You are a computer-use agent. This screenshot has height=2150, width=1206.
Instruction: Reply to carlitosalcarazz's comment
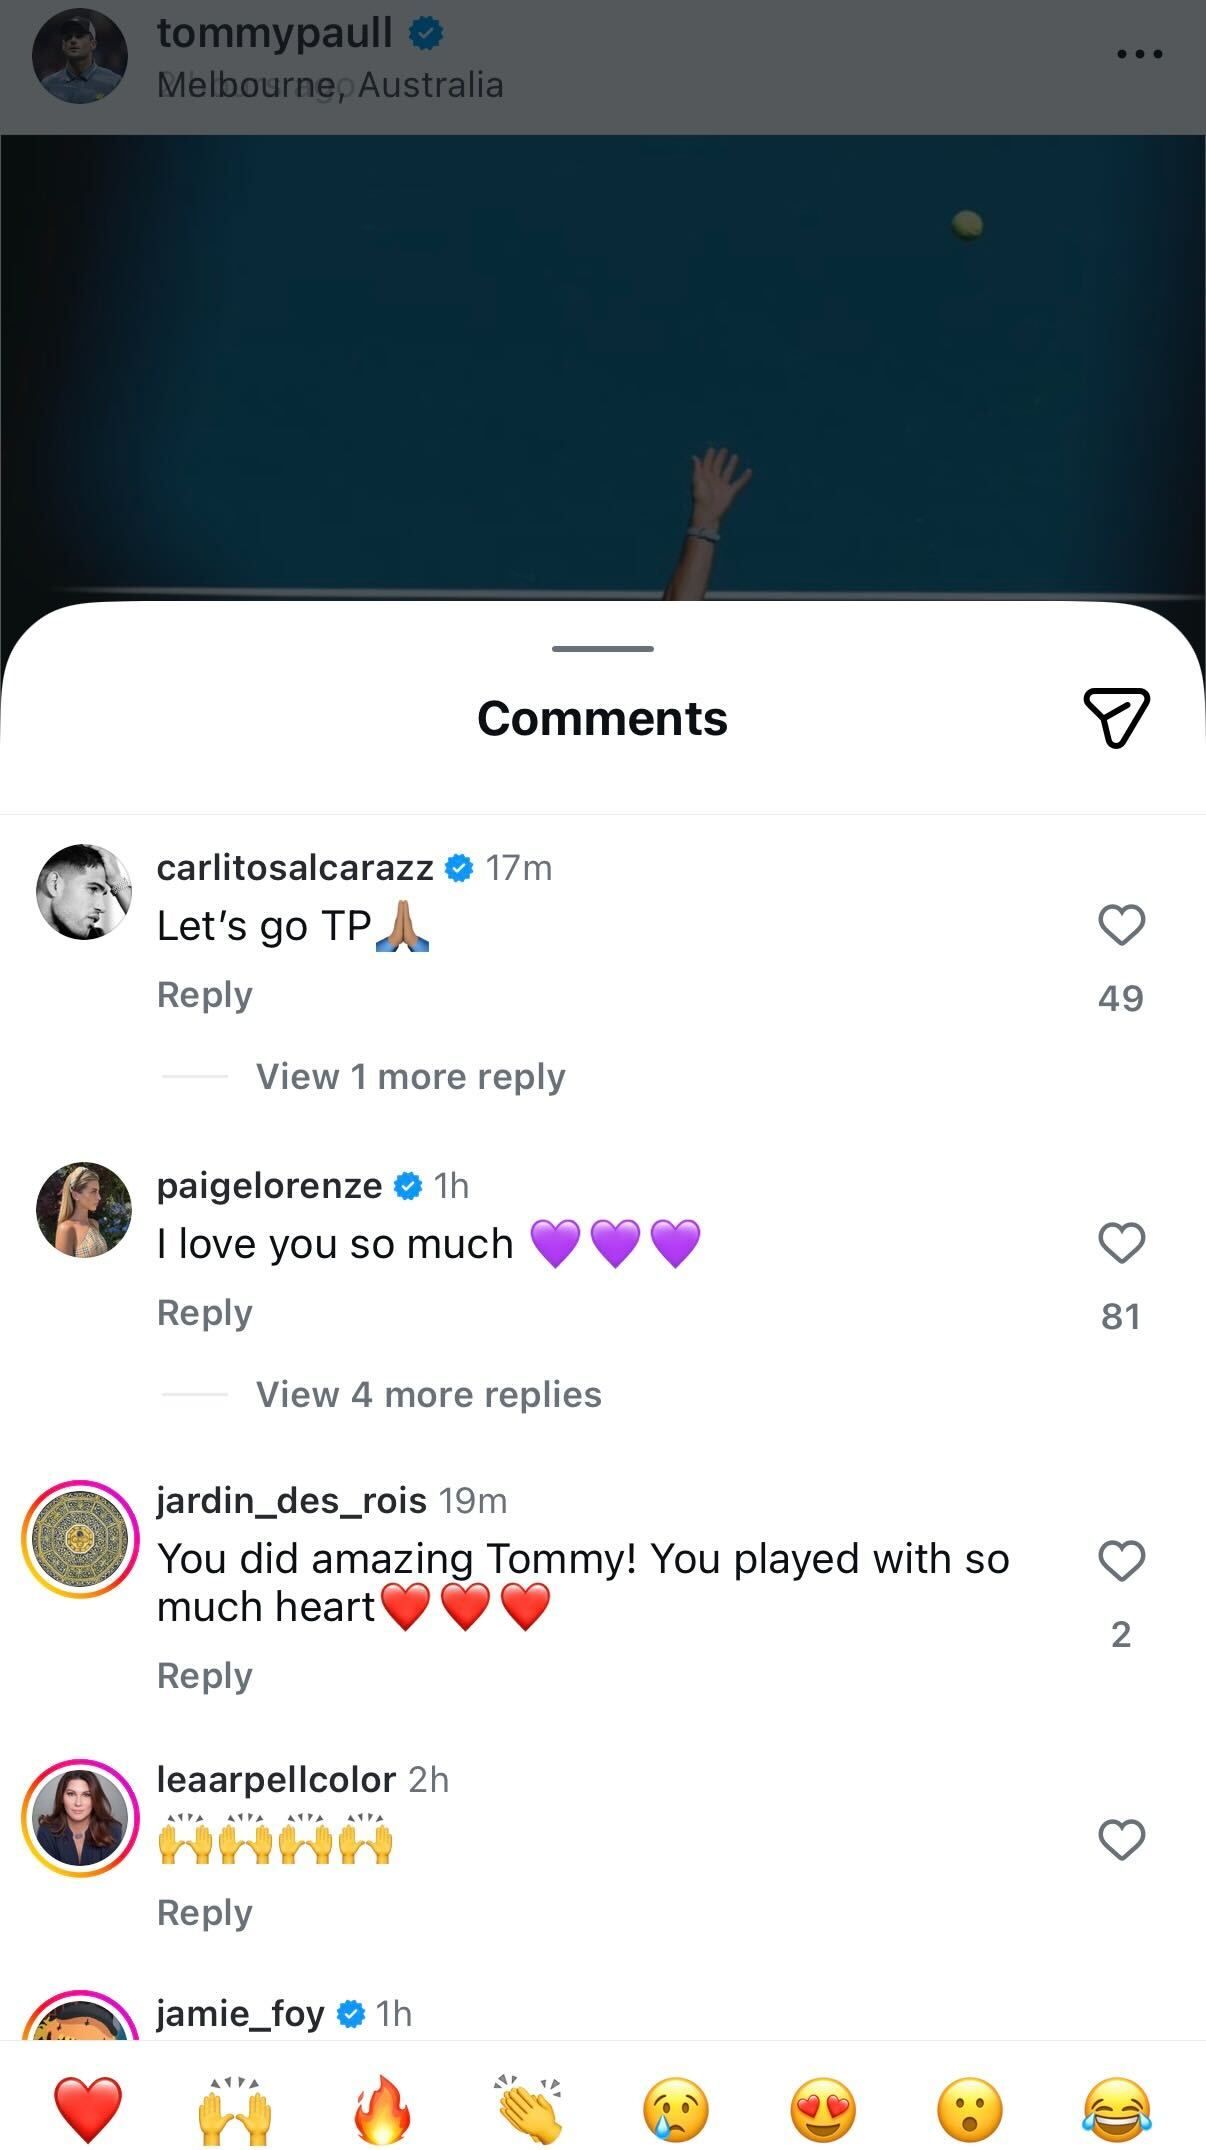[205, 995]
